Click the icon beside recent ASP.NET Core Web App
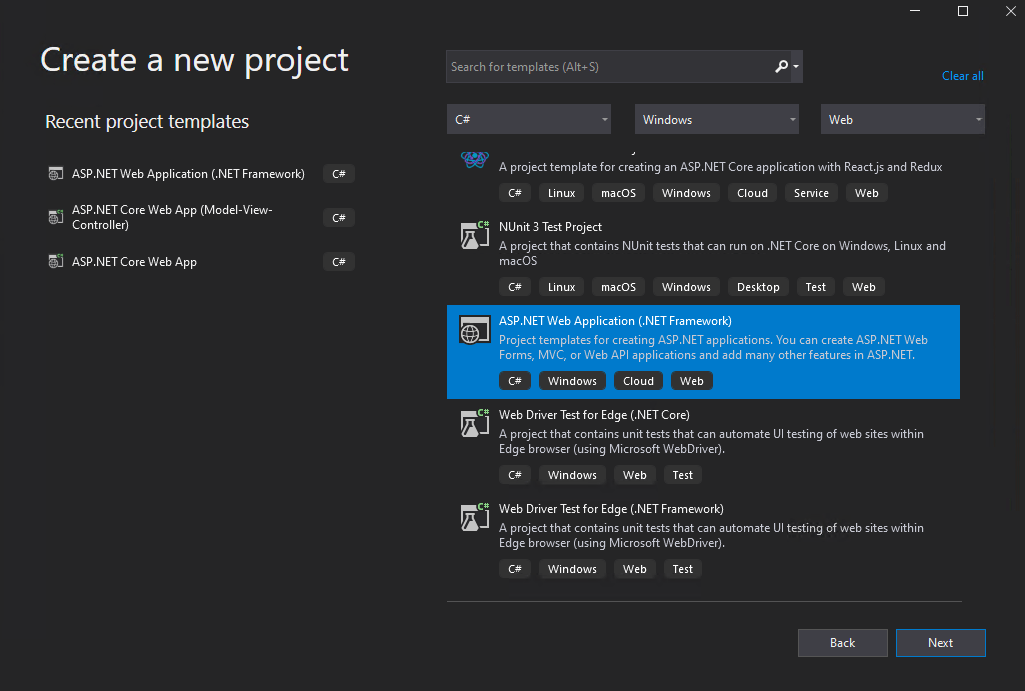 click(55, 261)
